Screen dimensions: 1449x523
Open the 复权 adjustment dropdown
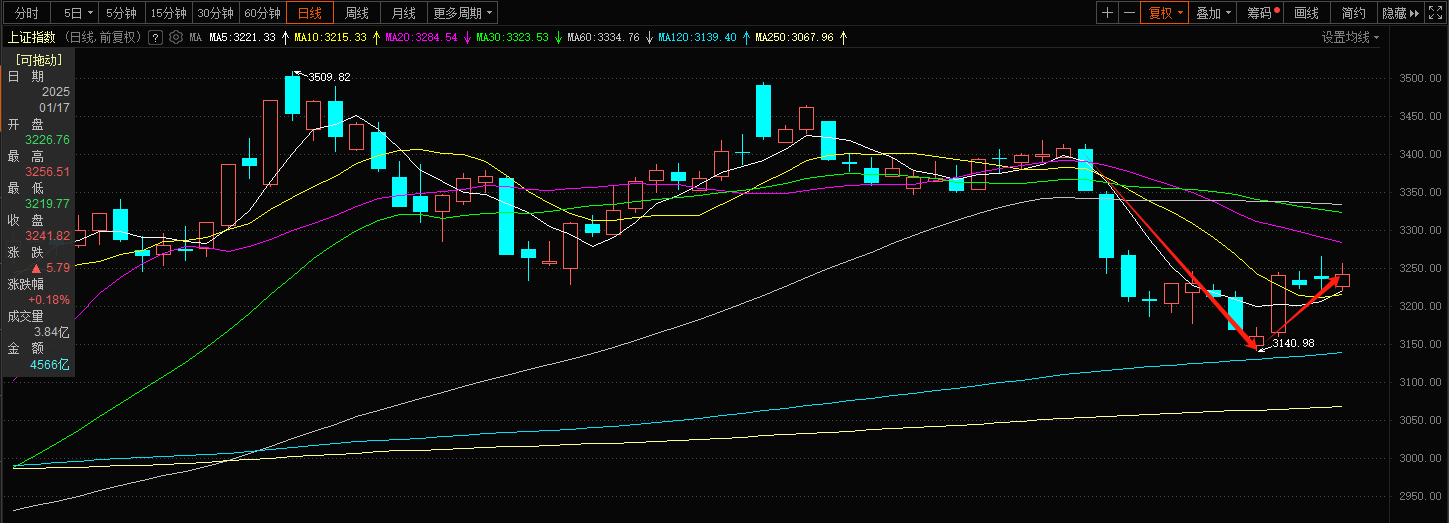(x=1165, y=13)
